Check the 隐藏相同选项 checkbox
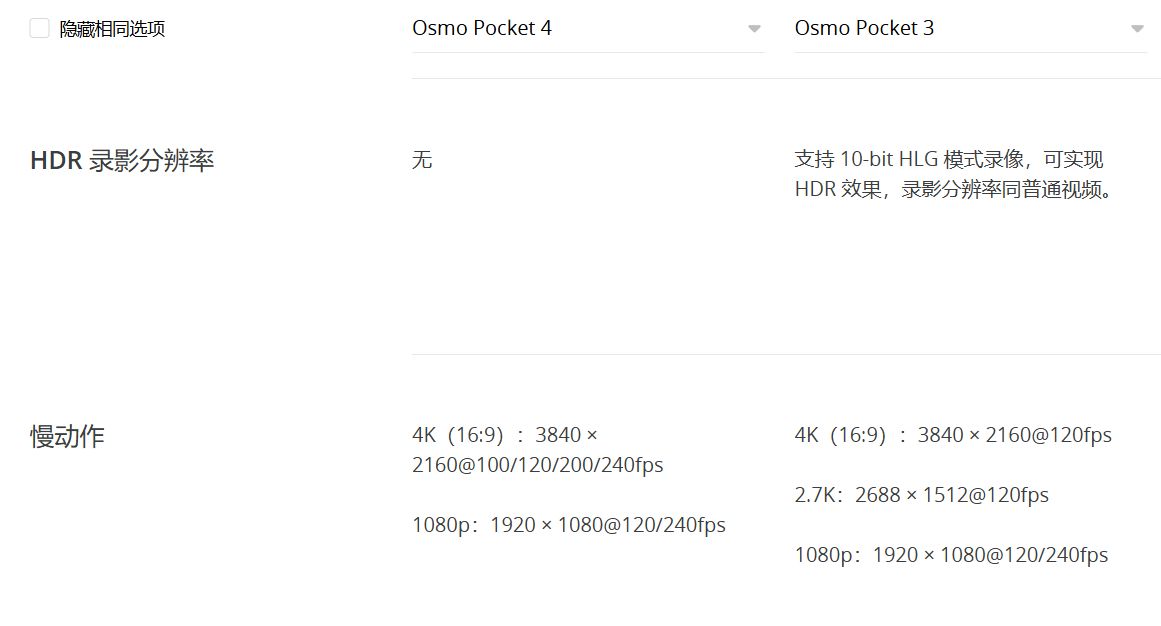Screen dimensions: 1161x626 tap(40, 29)
